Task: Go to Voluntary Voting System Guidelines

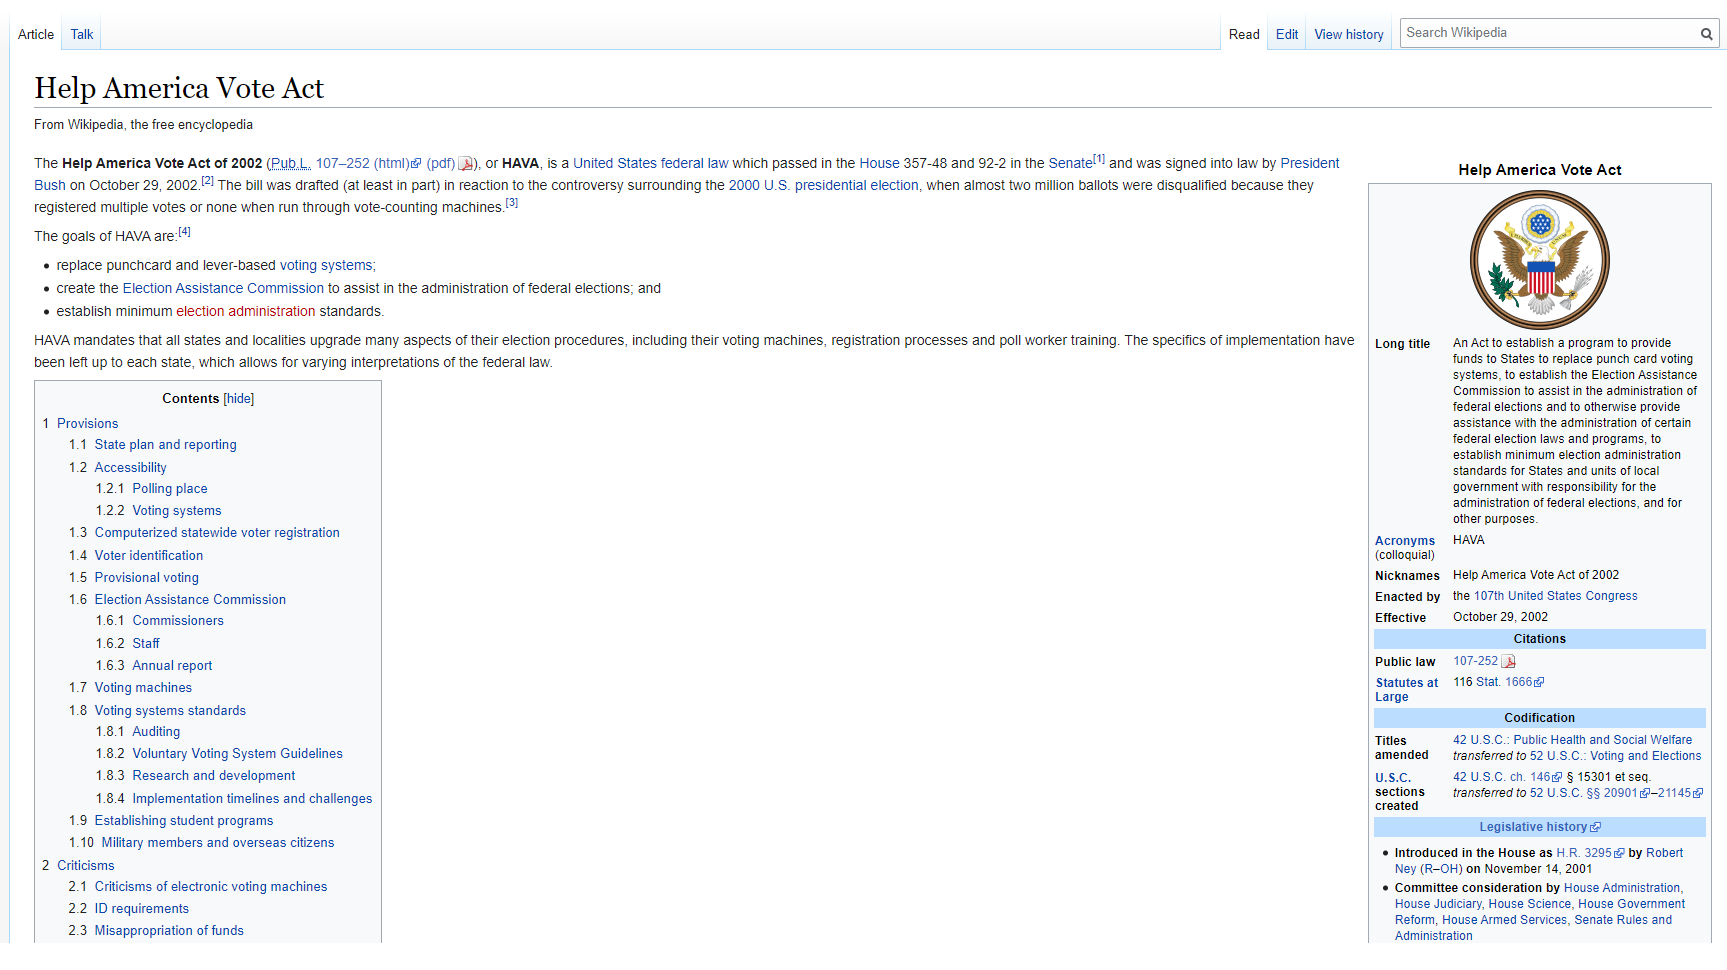Action: click(237, 754)
